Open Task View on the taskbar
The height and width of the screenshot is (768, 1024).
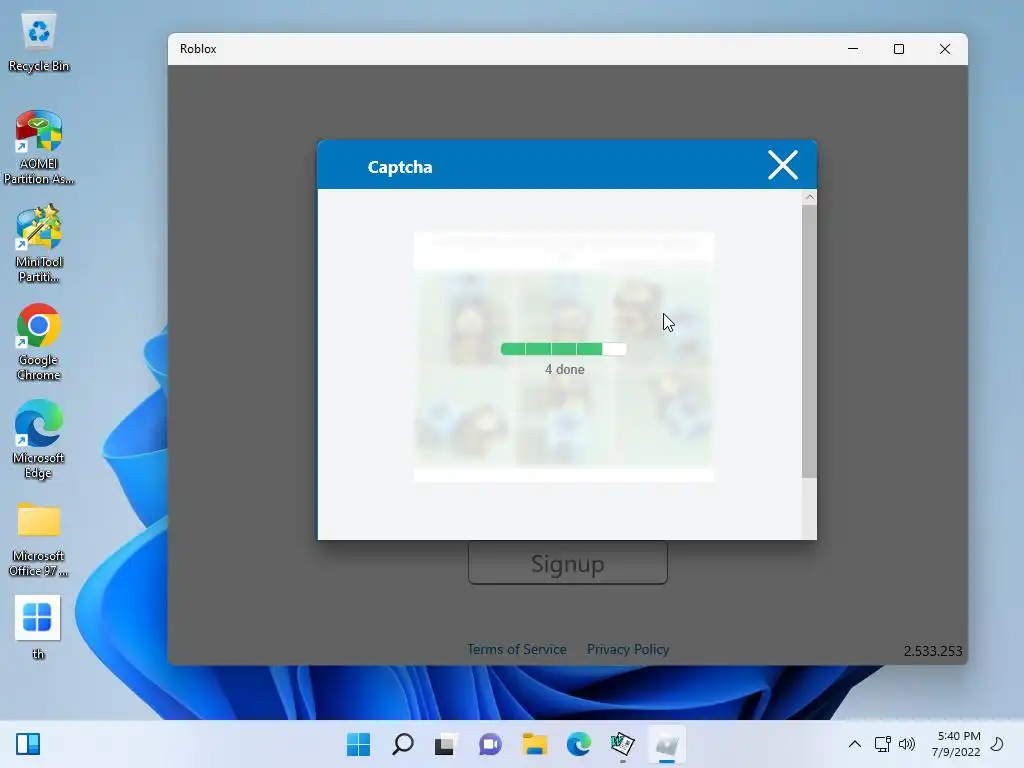click(446, 744)
